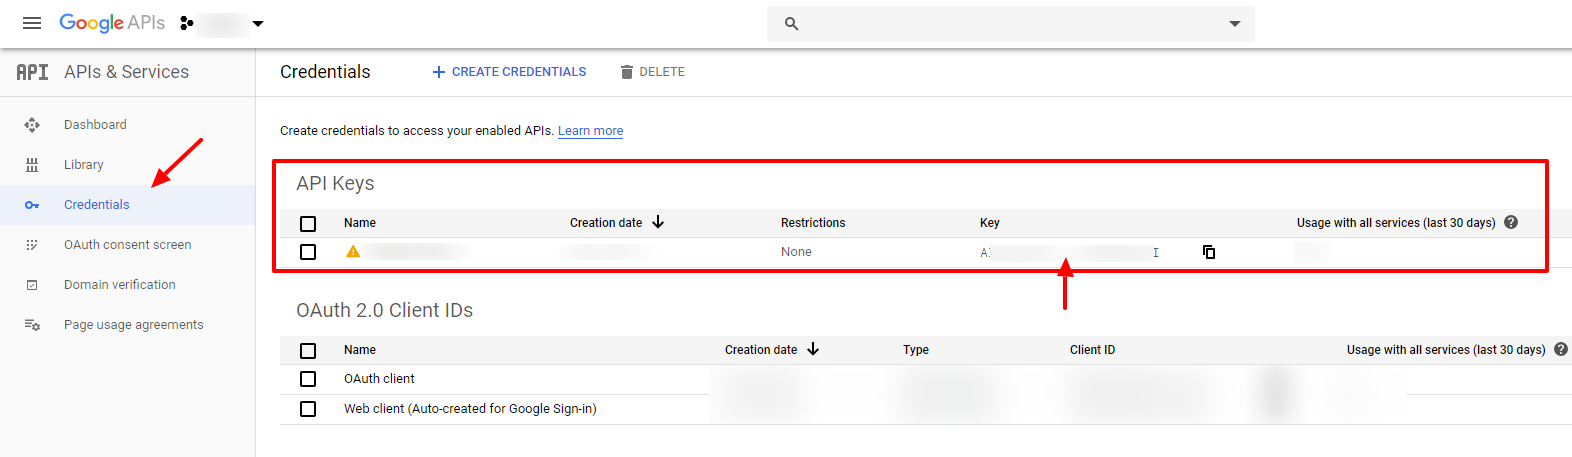Viewport: 1572px width, 457px height.
Task: Click the trash Delete icon
Action: pyautogui.click(x=627, y=72)
